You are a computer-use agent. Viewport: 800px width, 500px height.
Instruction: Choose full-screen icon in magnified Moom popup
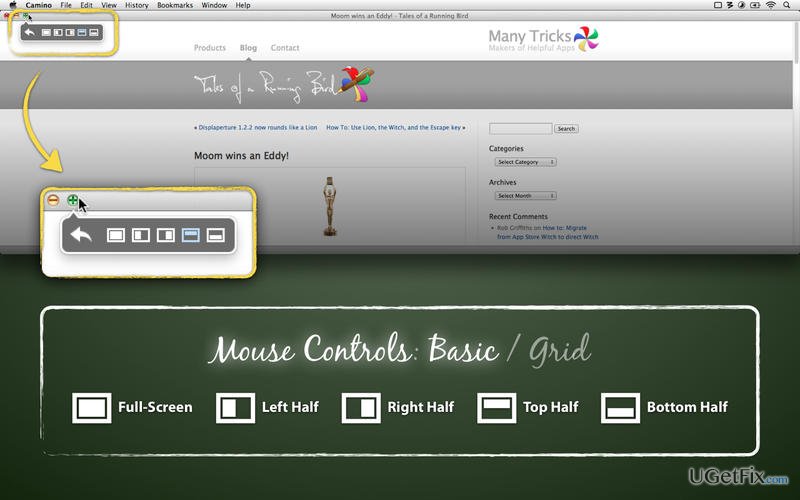(x=116, y=235)
